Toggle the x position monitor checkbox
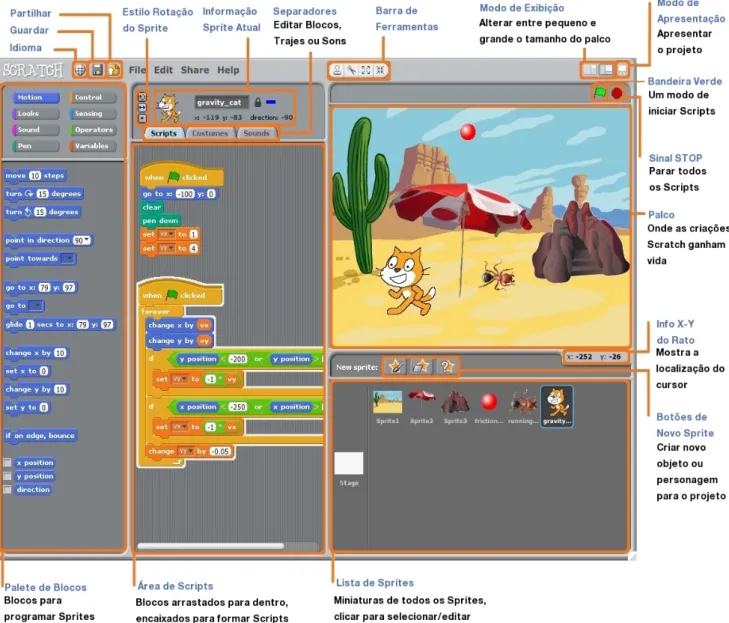Image resolution: width=729 pixels, height=623 pixels. point(7,463)
